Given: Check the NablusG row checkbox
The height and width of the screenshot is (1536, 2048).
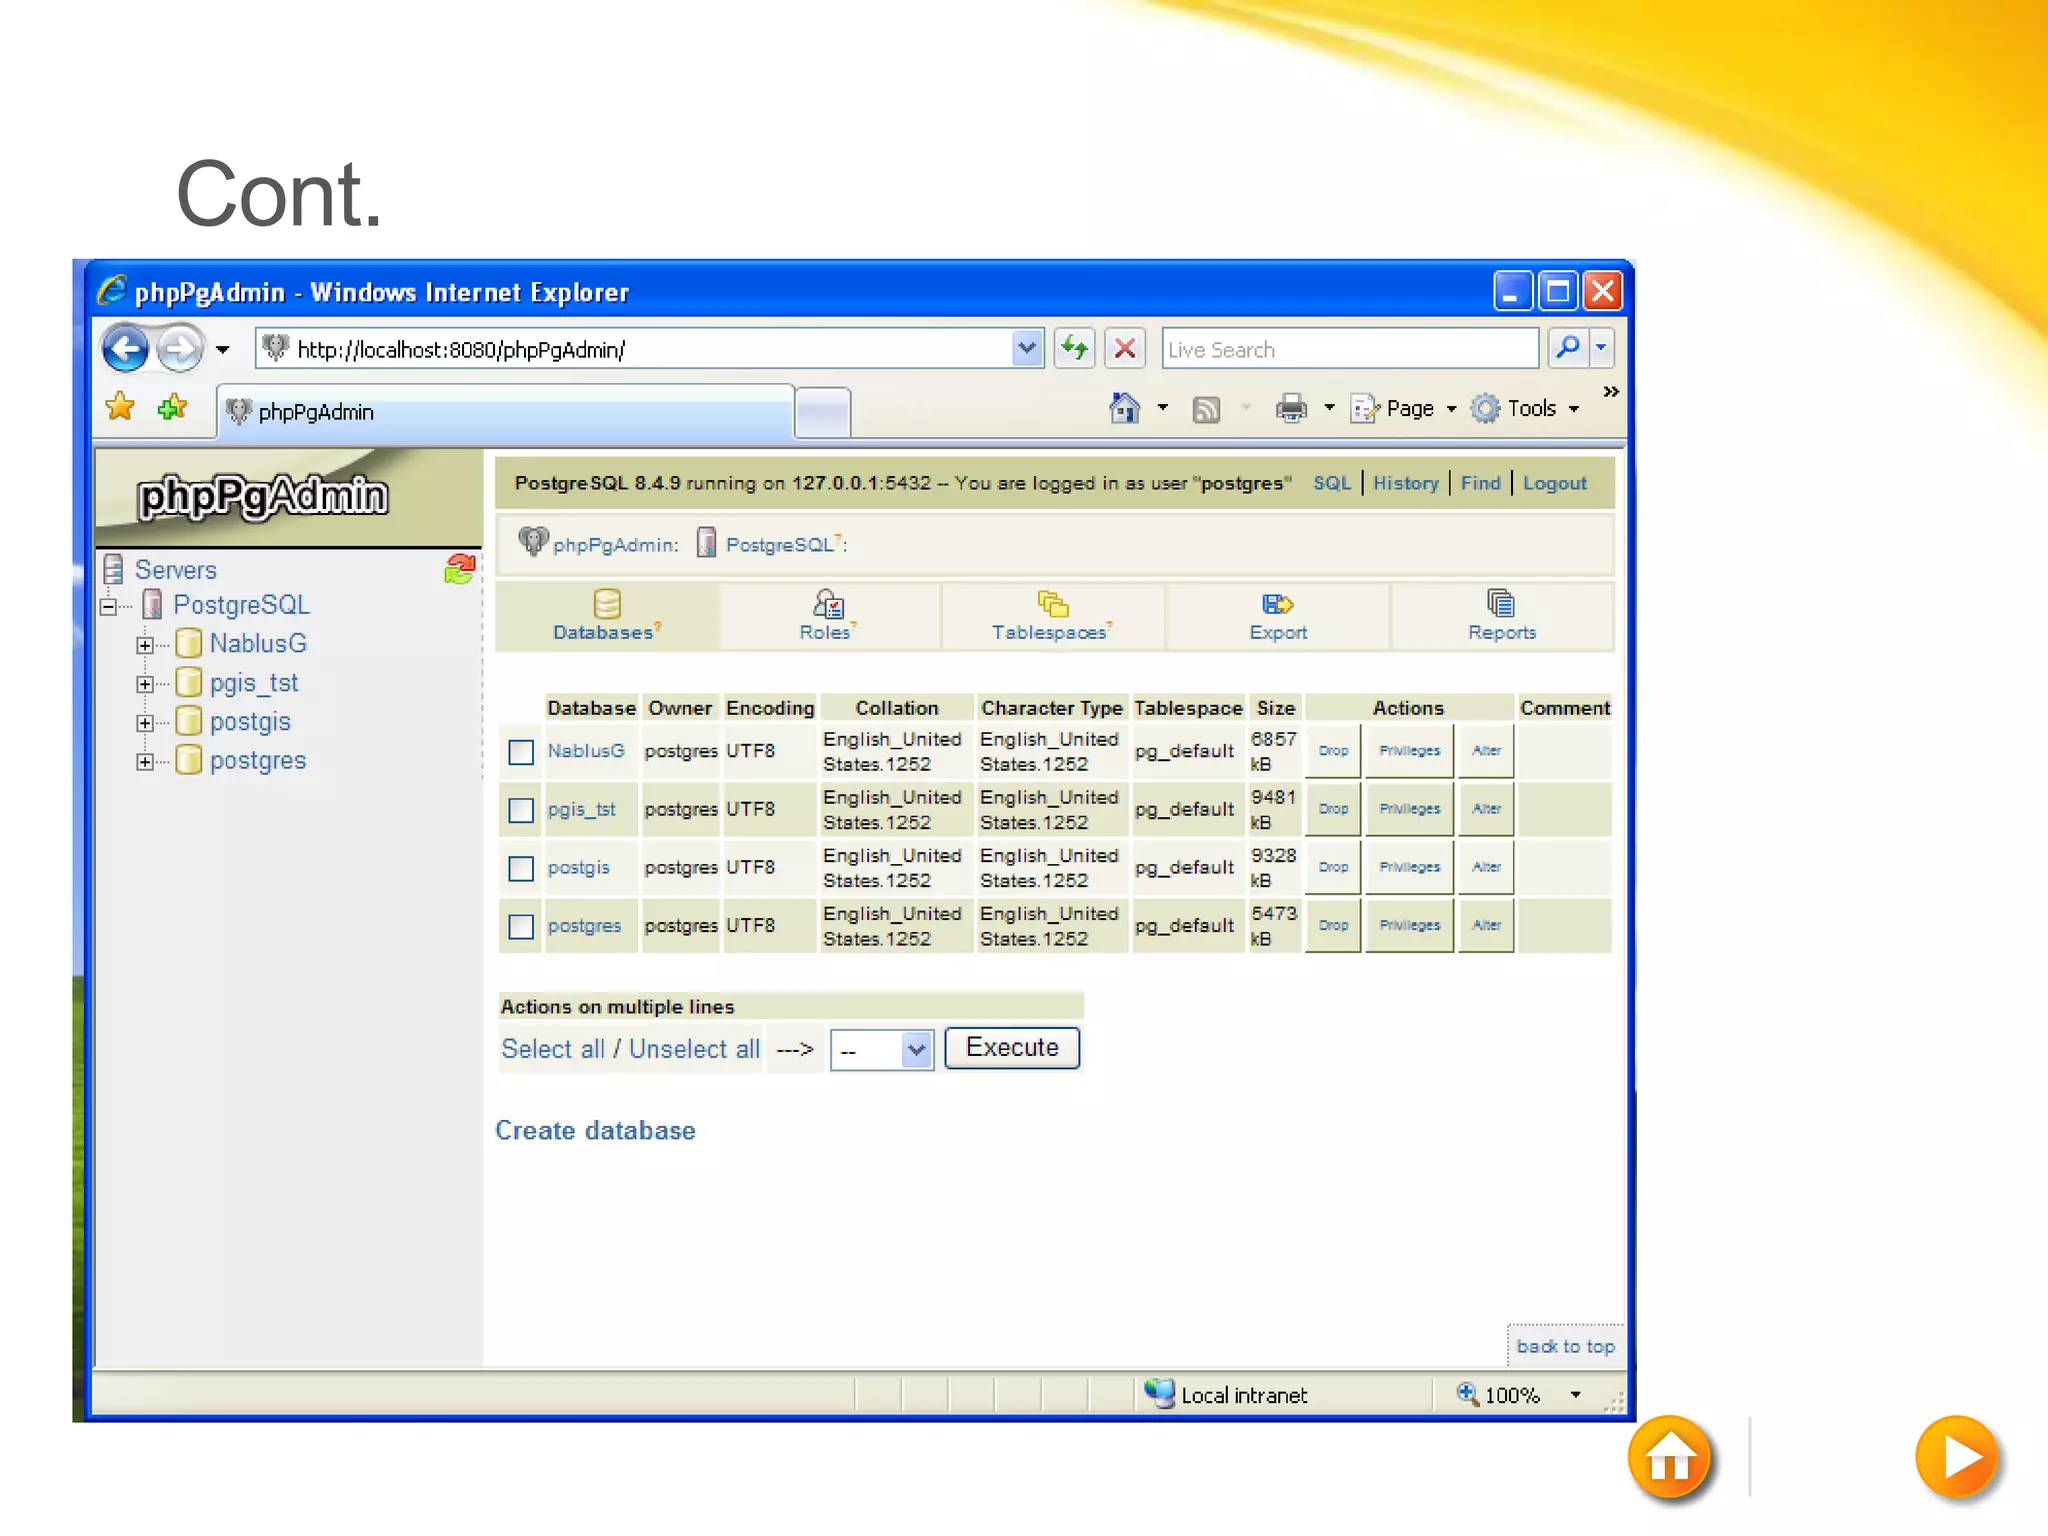Looking at the screenshot, I should 521,752.
